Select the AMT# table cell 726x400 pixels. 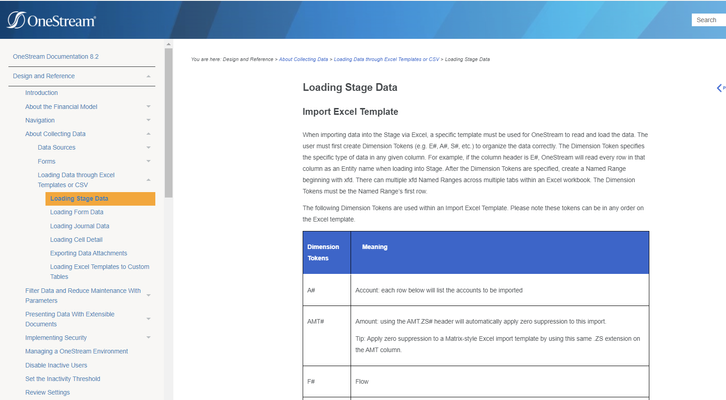click(x=326, y=336)
